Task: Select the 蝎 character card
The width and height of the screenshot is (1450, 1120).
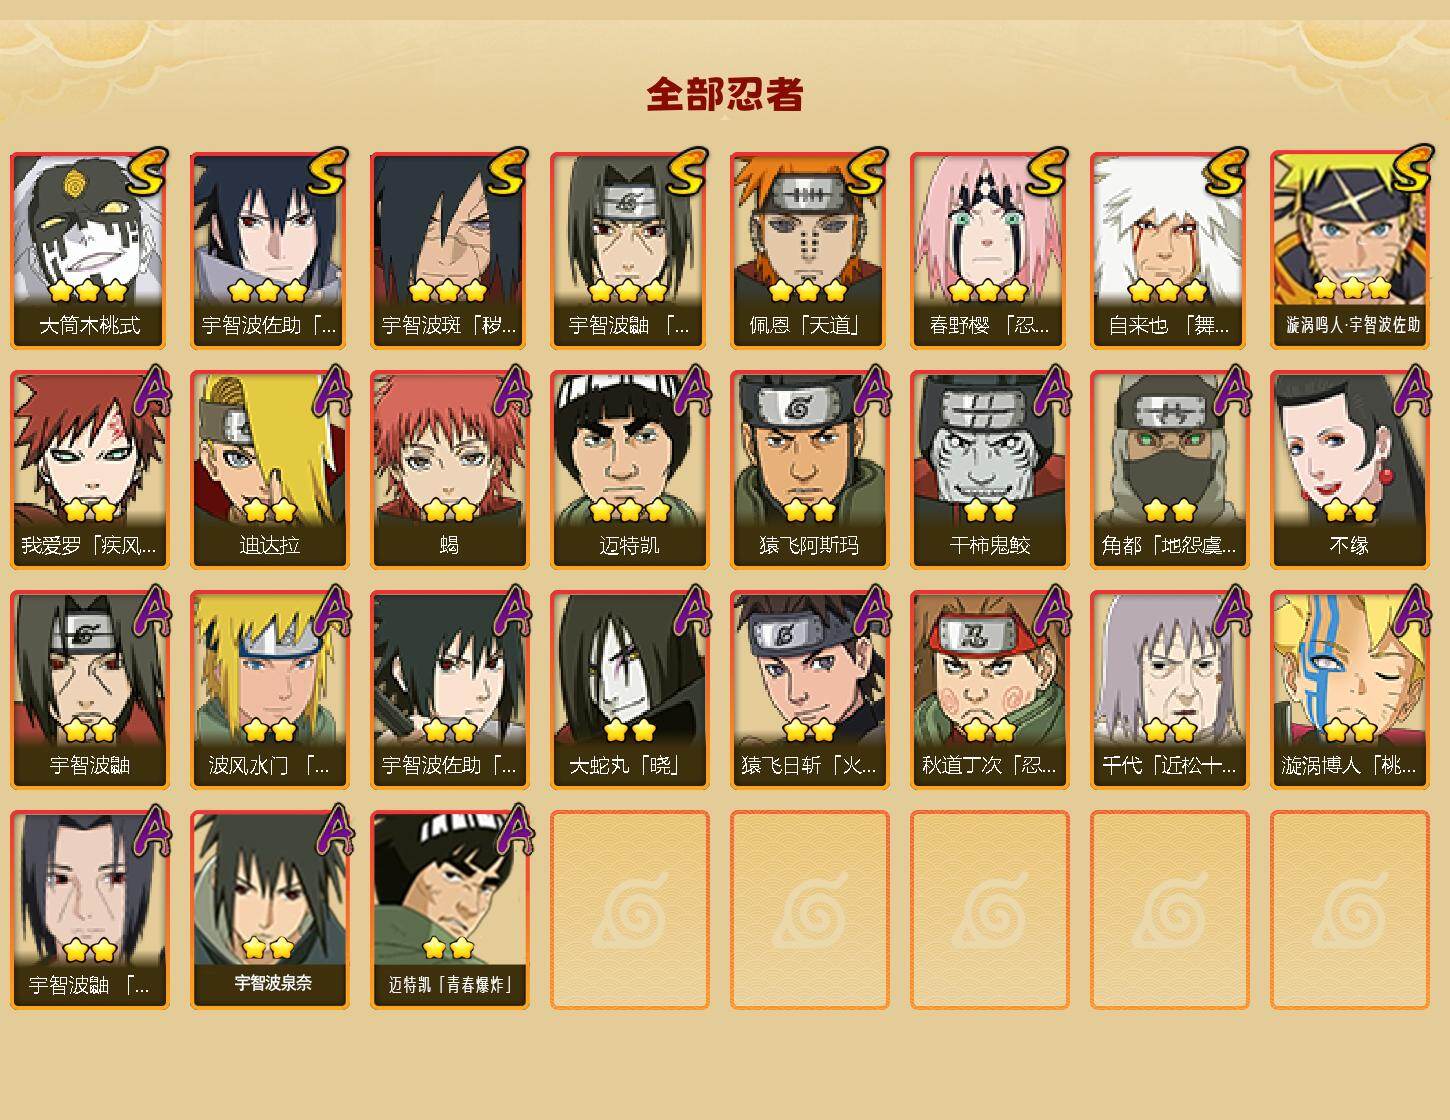Action: click(x=449, y=470)
